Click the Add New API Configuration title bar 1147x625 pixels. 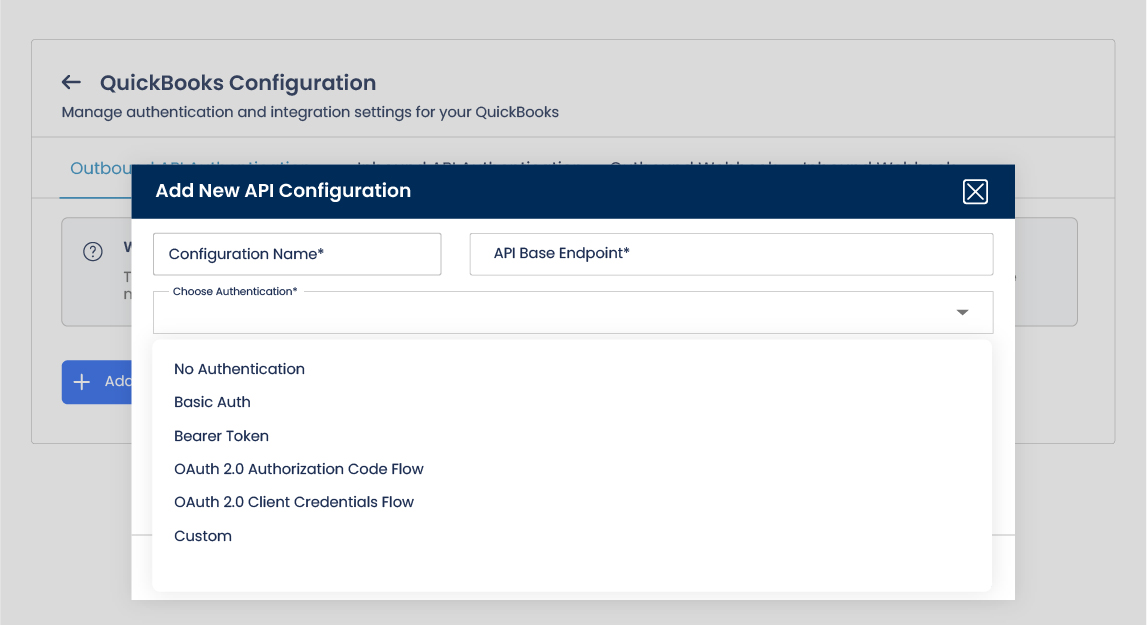550,191
